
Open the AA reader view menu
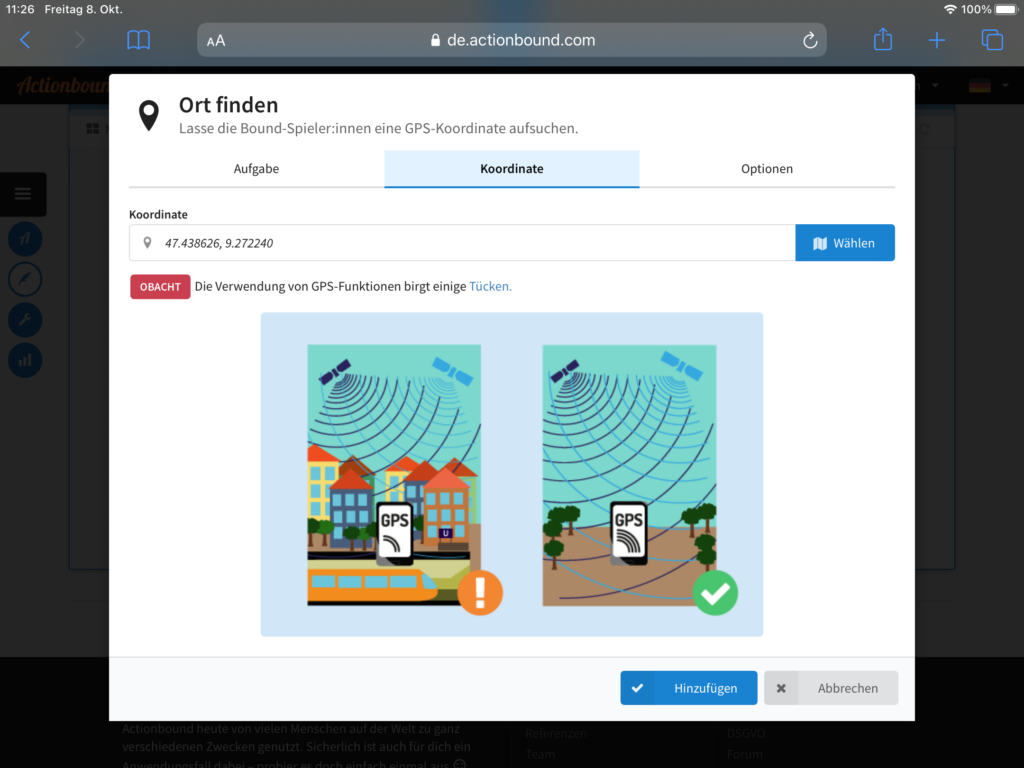216,41
